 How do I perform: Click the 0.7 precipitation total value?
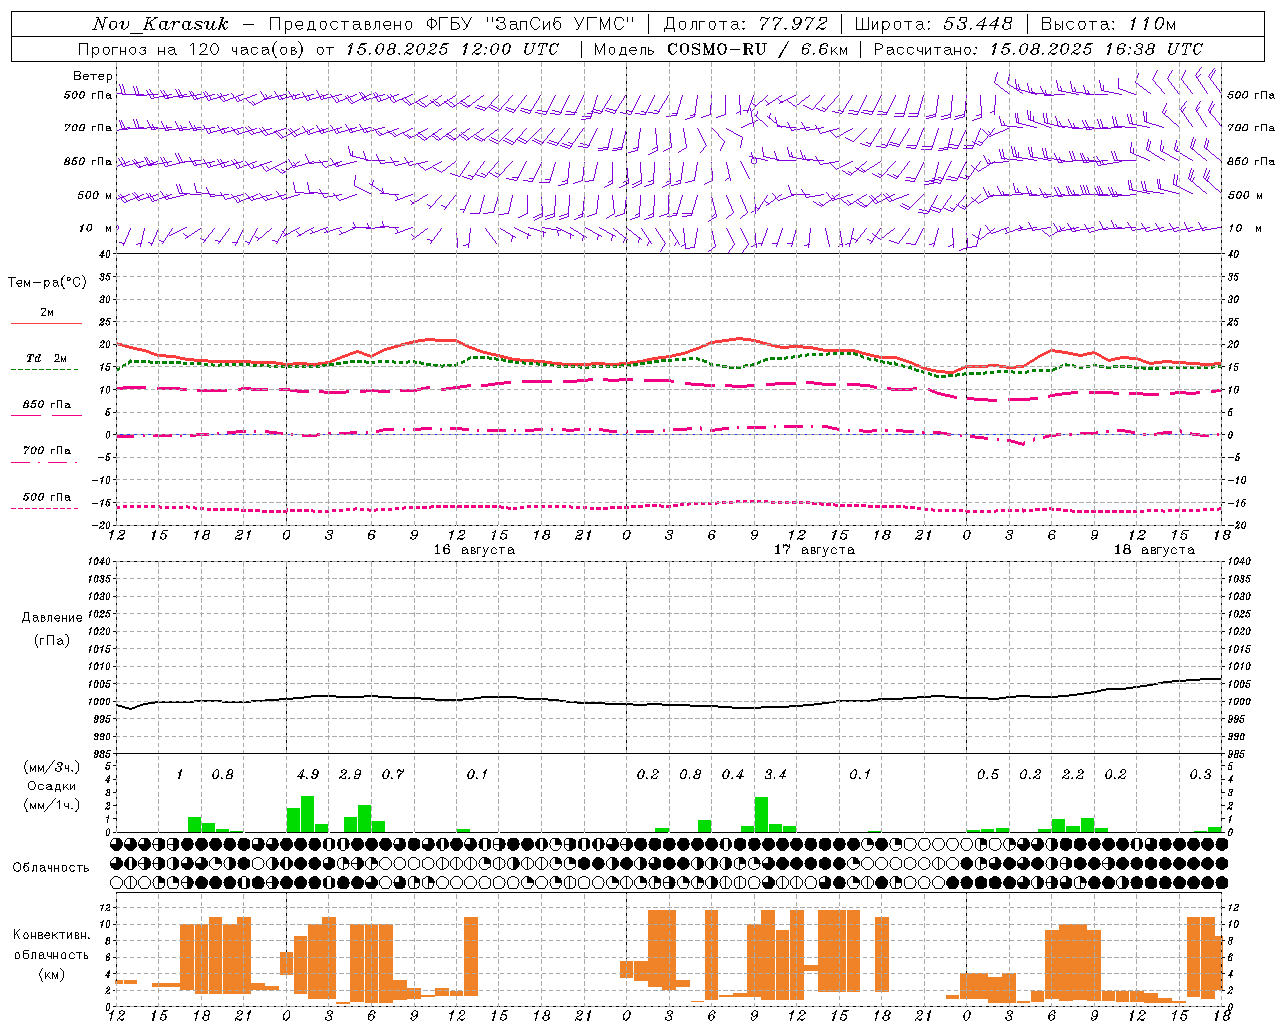pos(393,775)
